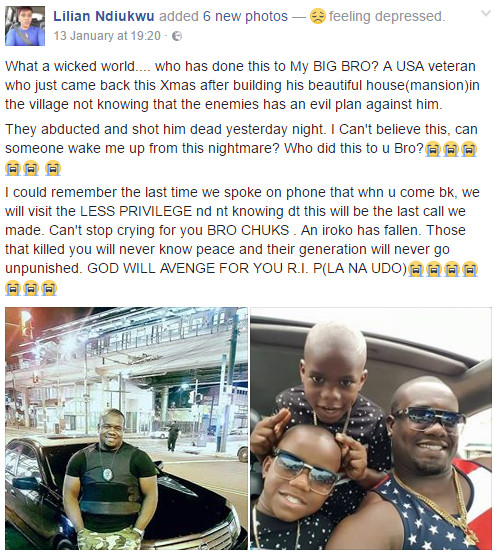494x552 pixels.
Task: Click isolated crying emoji below 'someone wake me'
Action: point(53,168)
